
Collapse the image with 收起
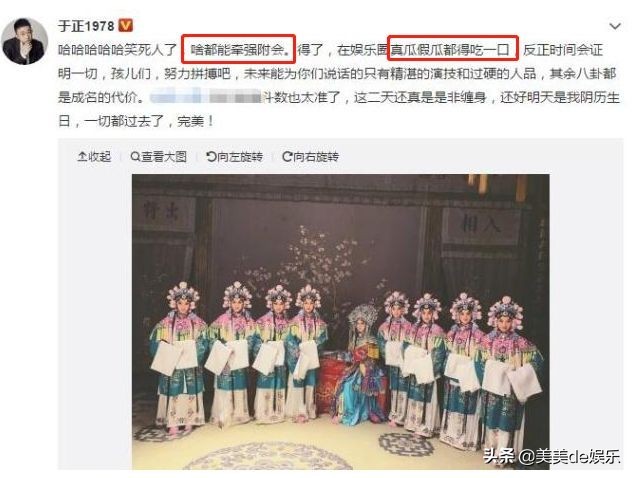click(94, 157)
